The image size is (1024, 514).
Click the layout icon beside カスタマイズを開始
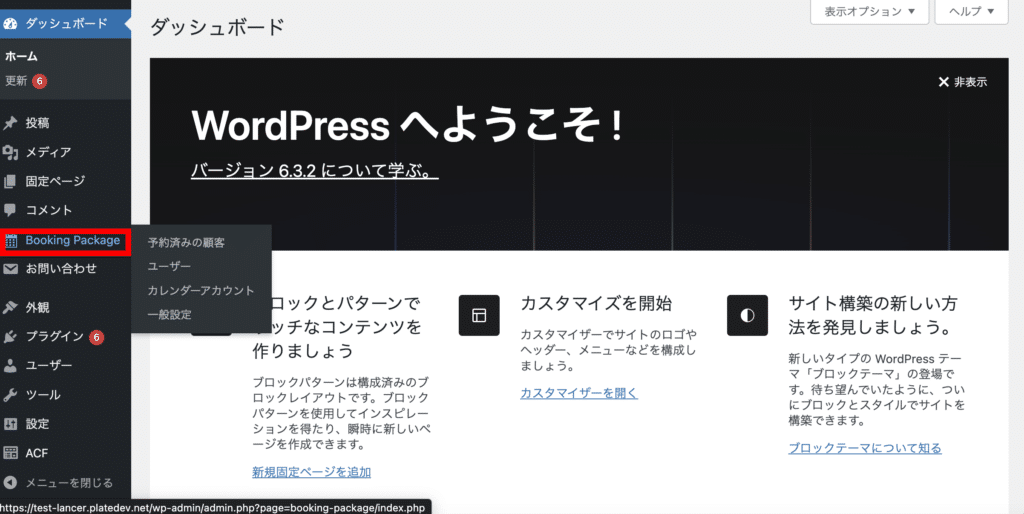tap(478, 315)
